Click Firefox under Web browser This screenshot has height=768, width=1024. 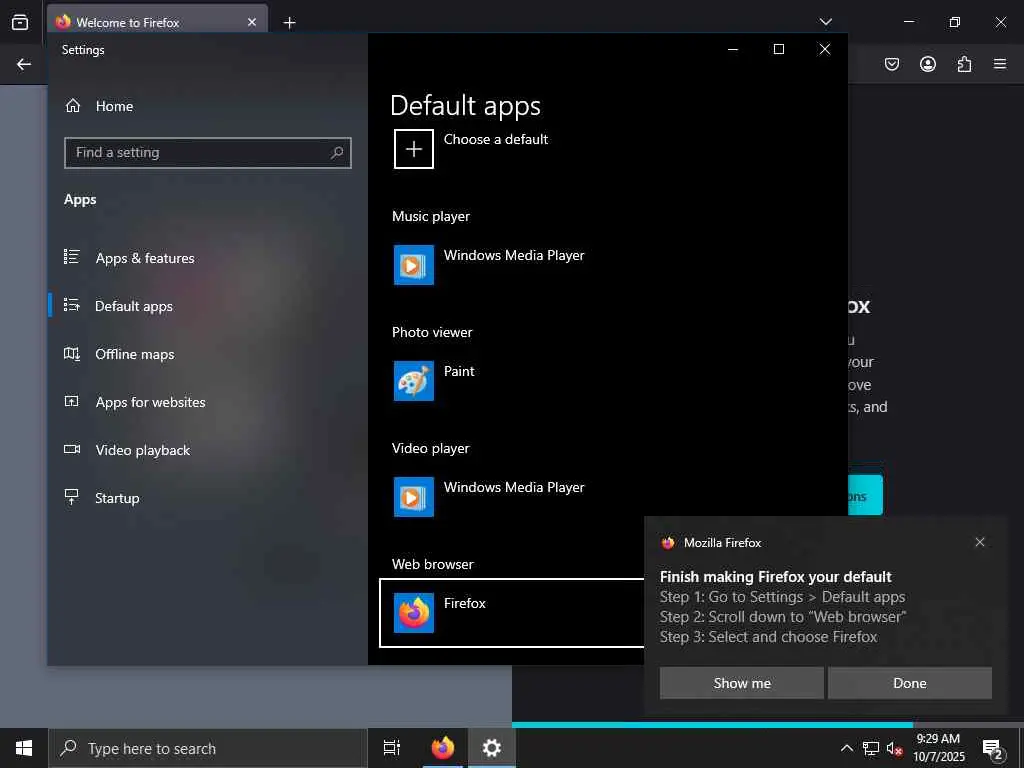click(511, 613)
